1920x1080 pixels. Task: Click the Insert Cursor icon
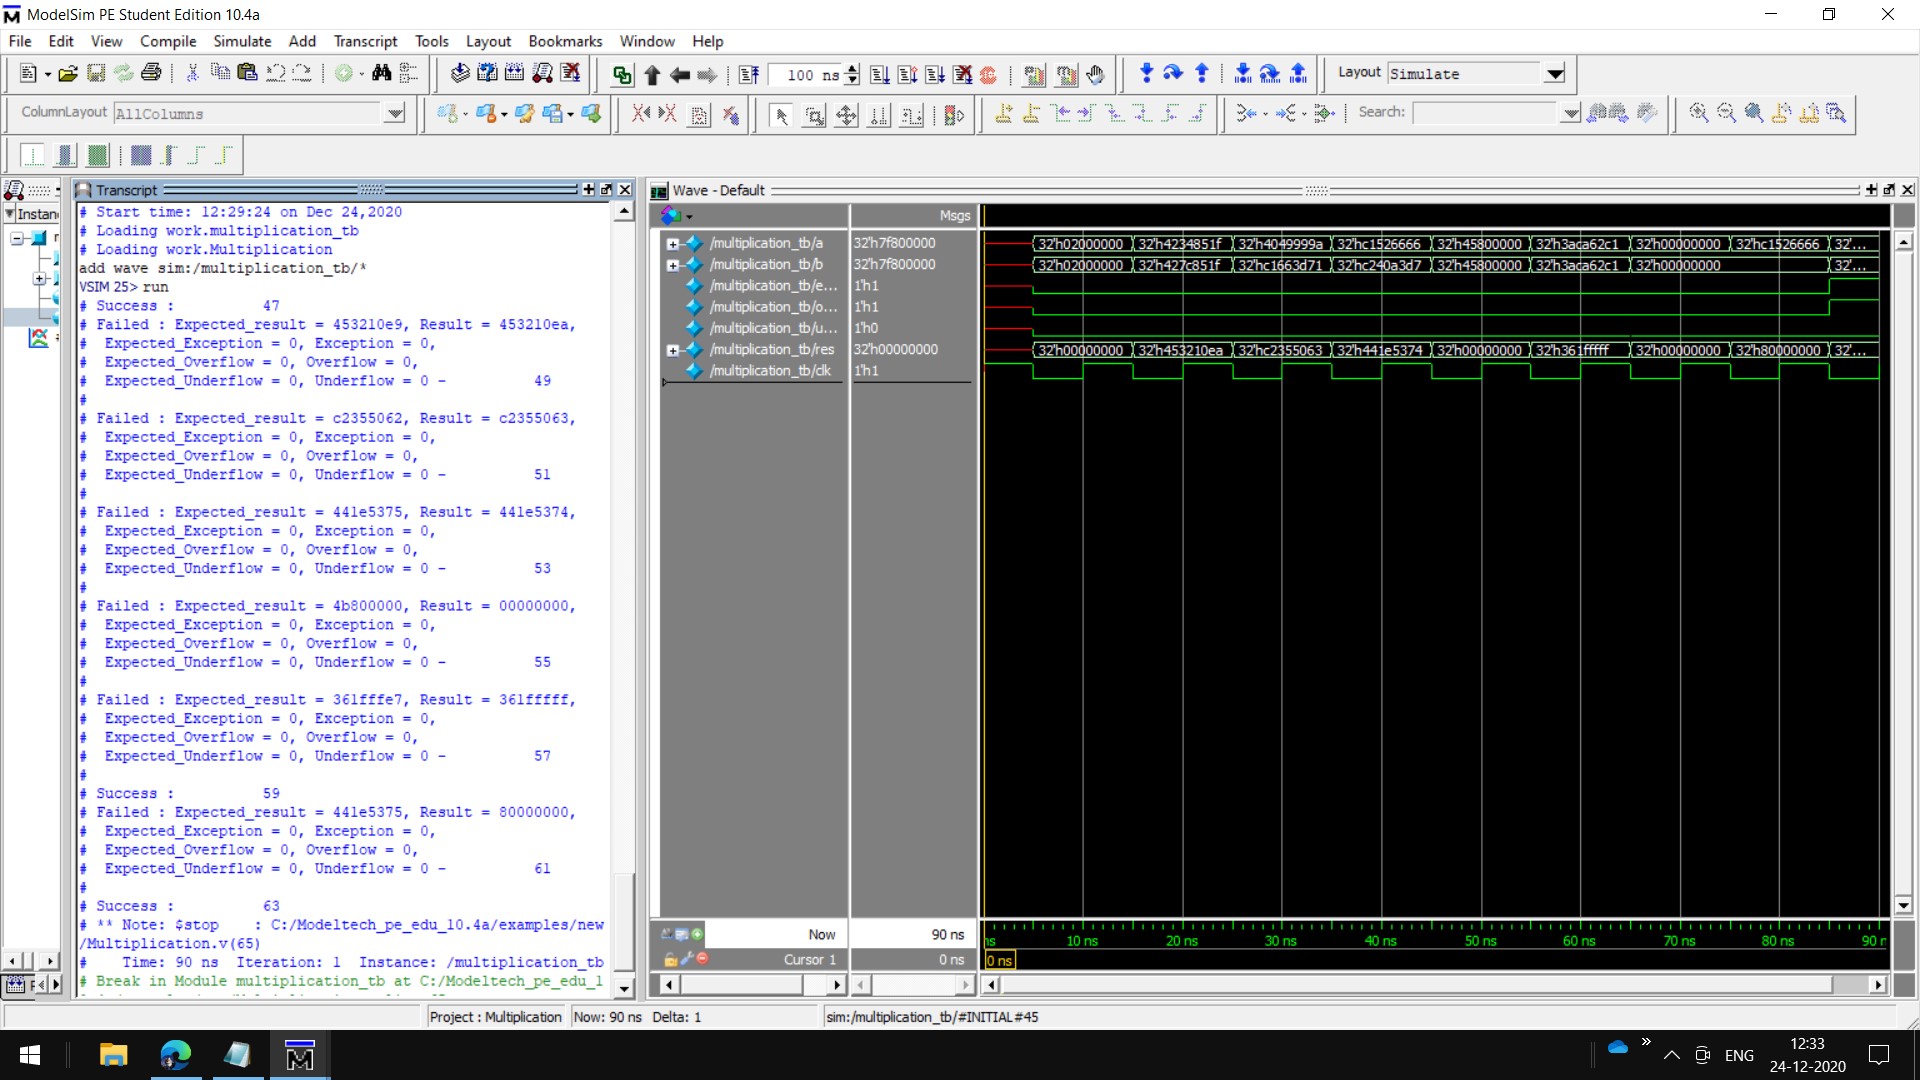[x=1003, y=114]
